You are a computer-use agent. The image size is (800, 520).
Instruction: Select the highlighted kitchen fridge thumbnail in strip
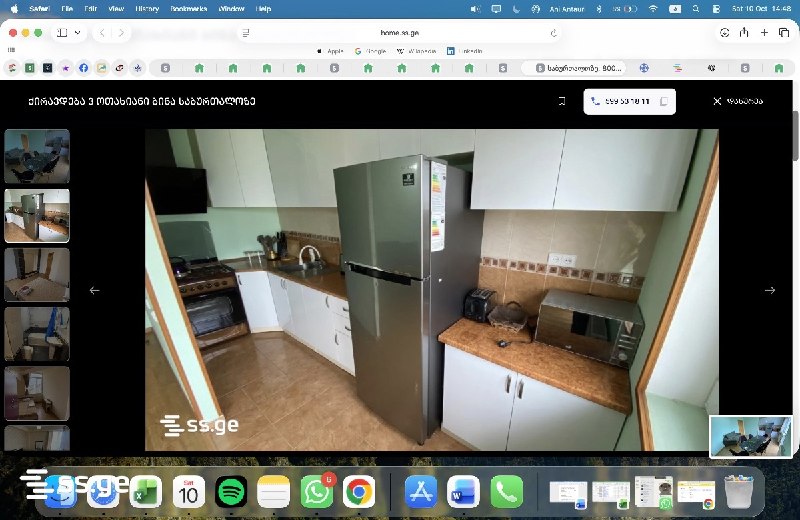click(37, 215)
